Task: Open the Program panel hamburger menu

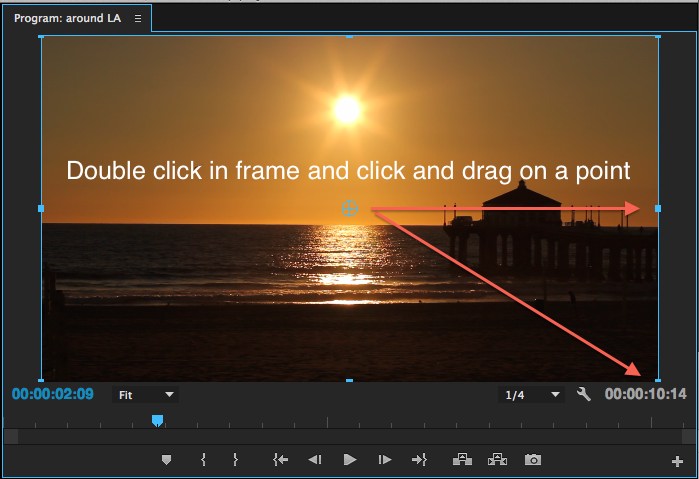Action: [x=138, y=18]
